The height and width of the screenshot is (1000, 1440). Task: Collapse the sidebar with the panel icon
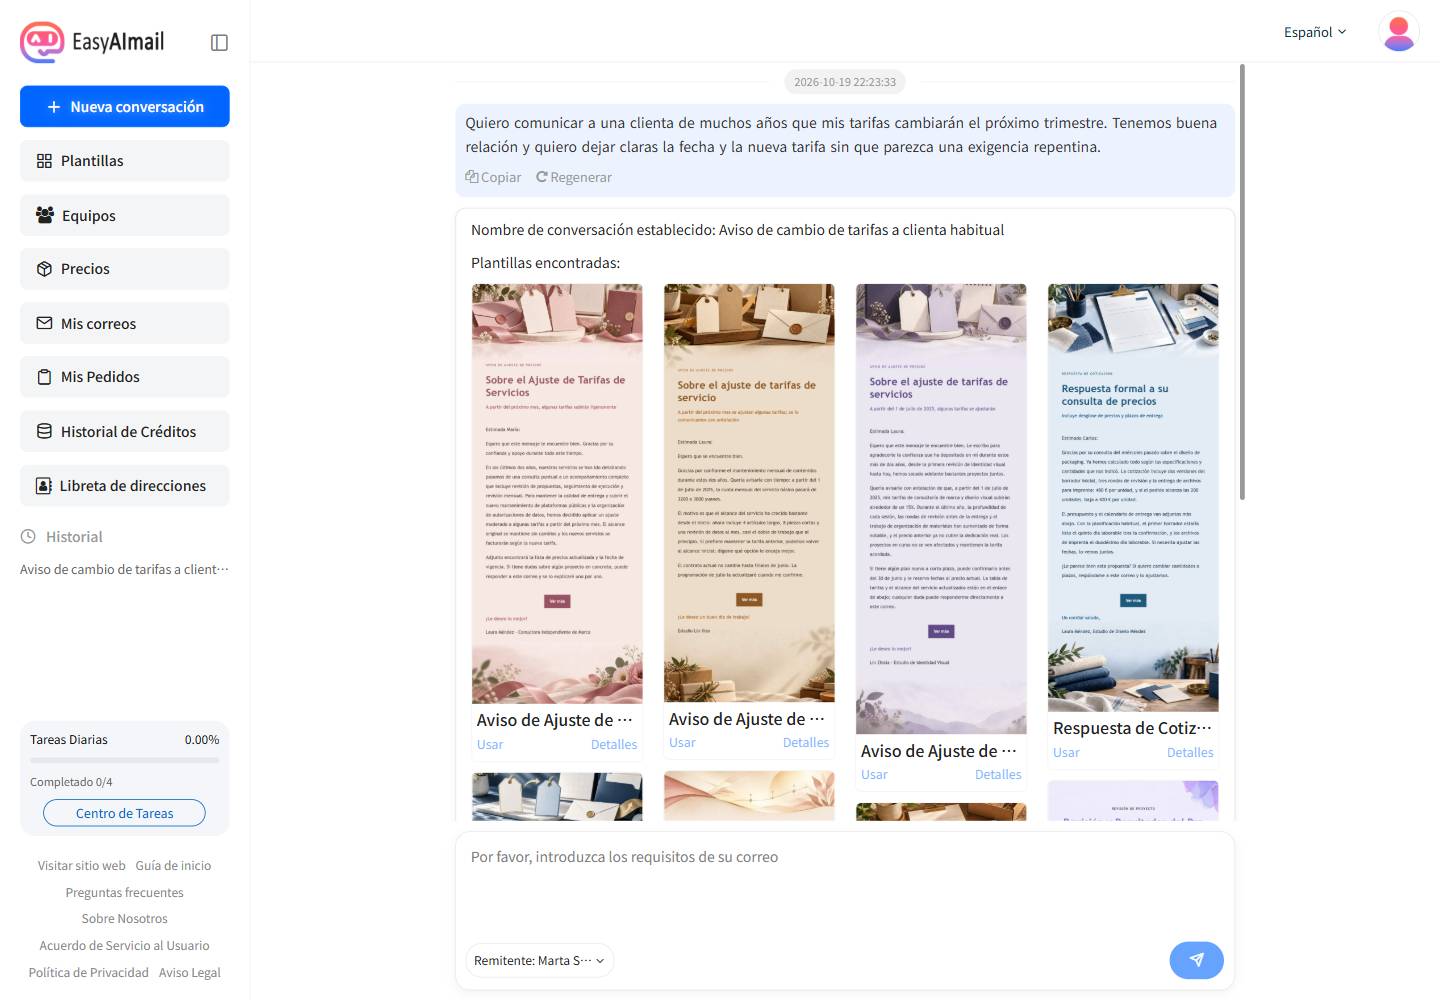pyautogui.click(x=220, y=42)
